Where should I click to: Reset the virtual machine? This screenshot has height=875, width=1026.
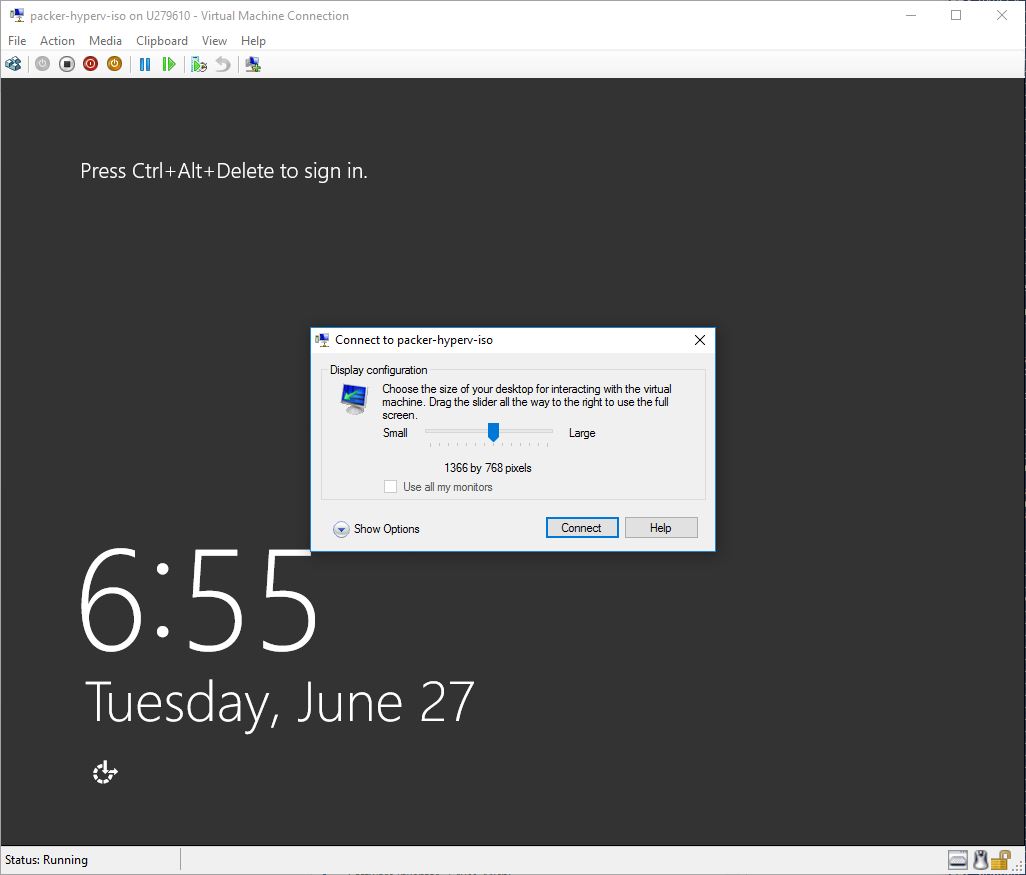169,63
